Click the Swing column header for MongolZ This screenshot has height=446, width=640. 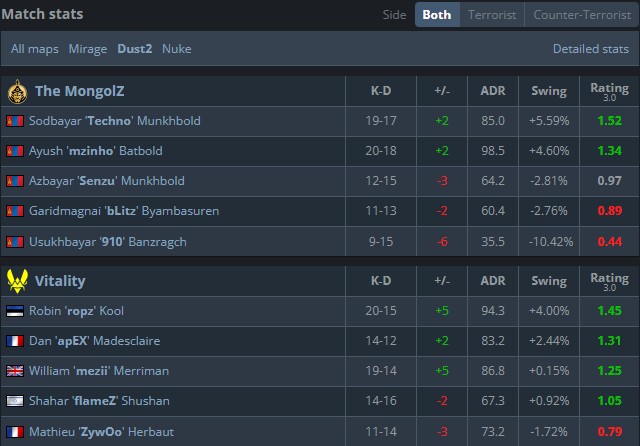point(549,92)
